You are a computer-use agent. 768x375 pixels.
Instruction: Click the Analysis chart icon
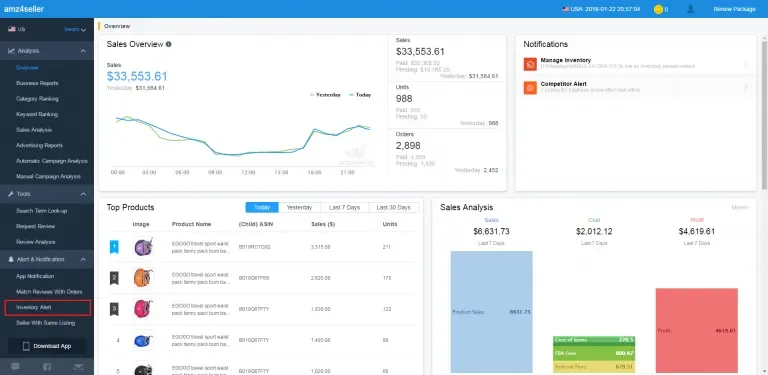[x=11, y=51]
